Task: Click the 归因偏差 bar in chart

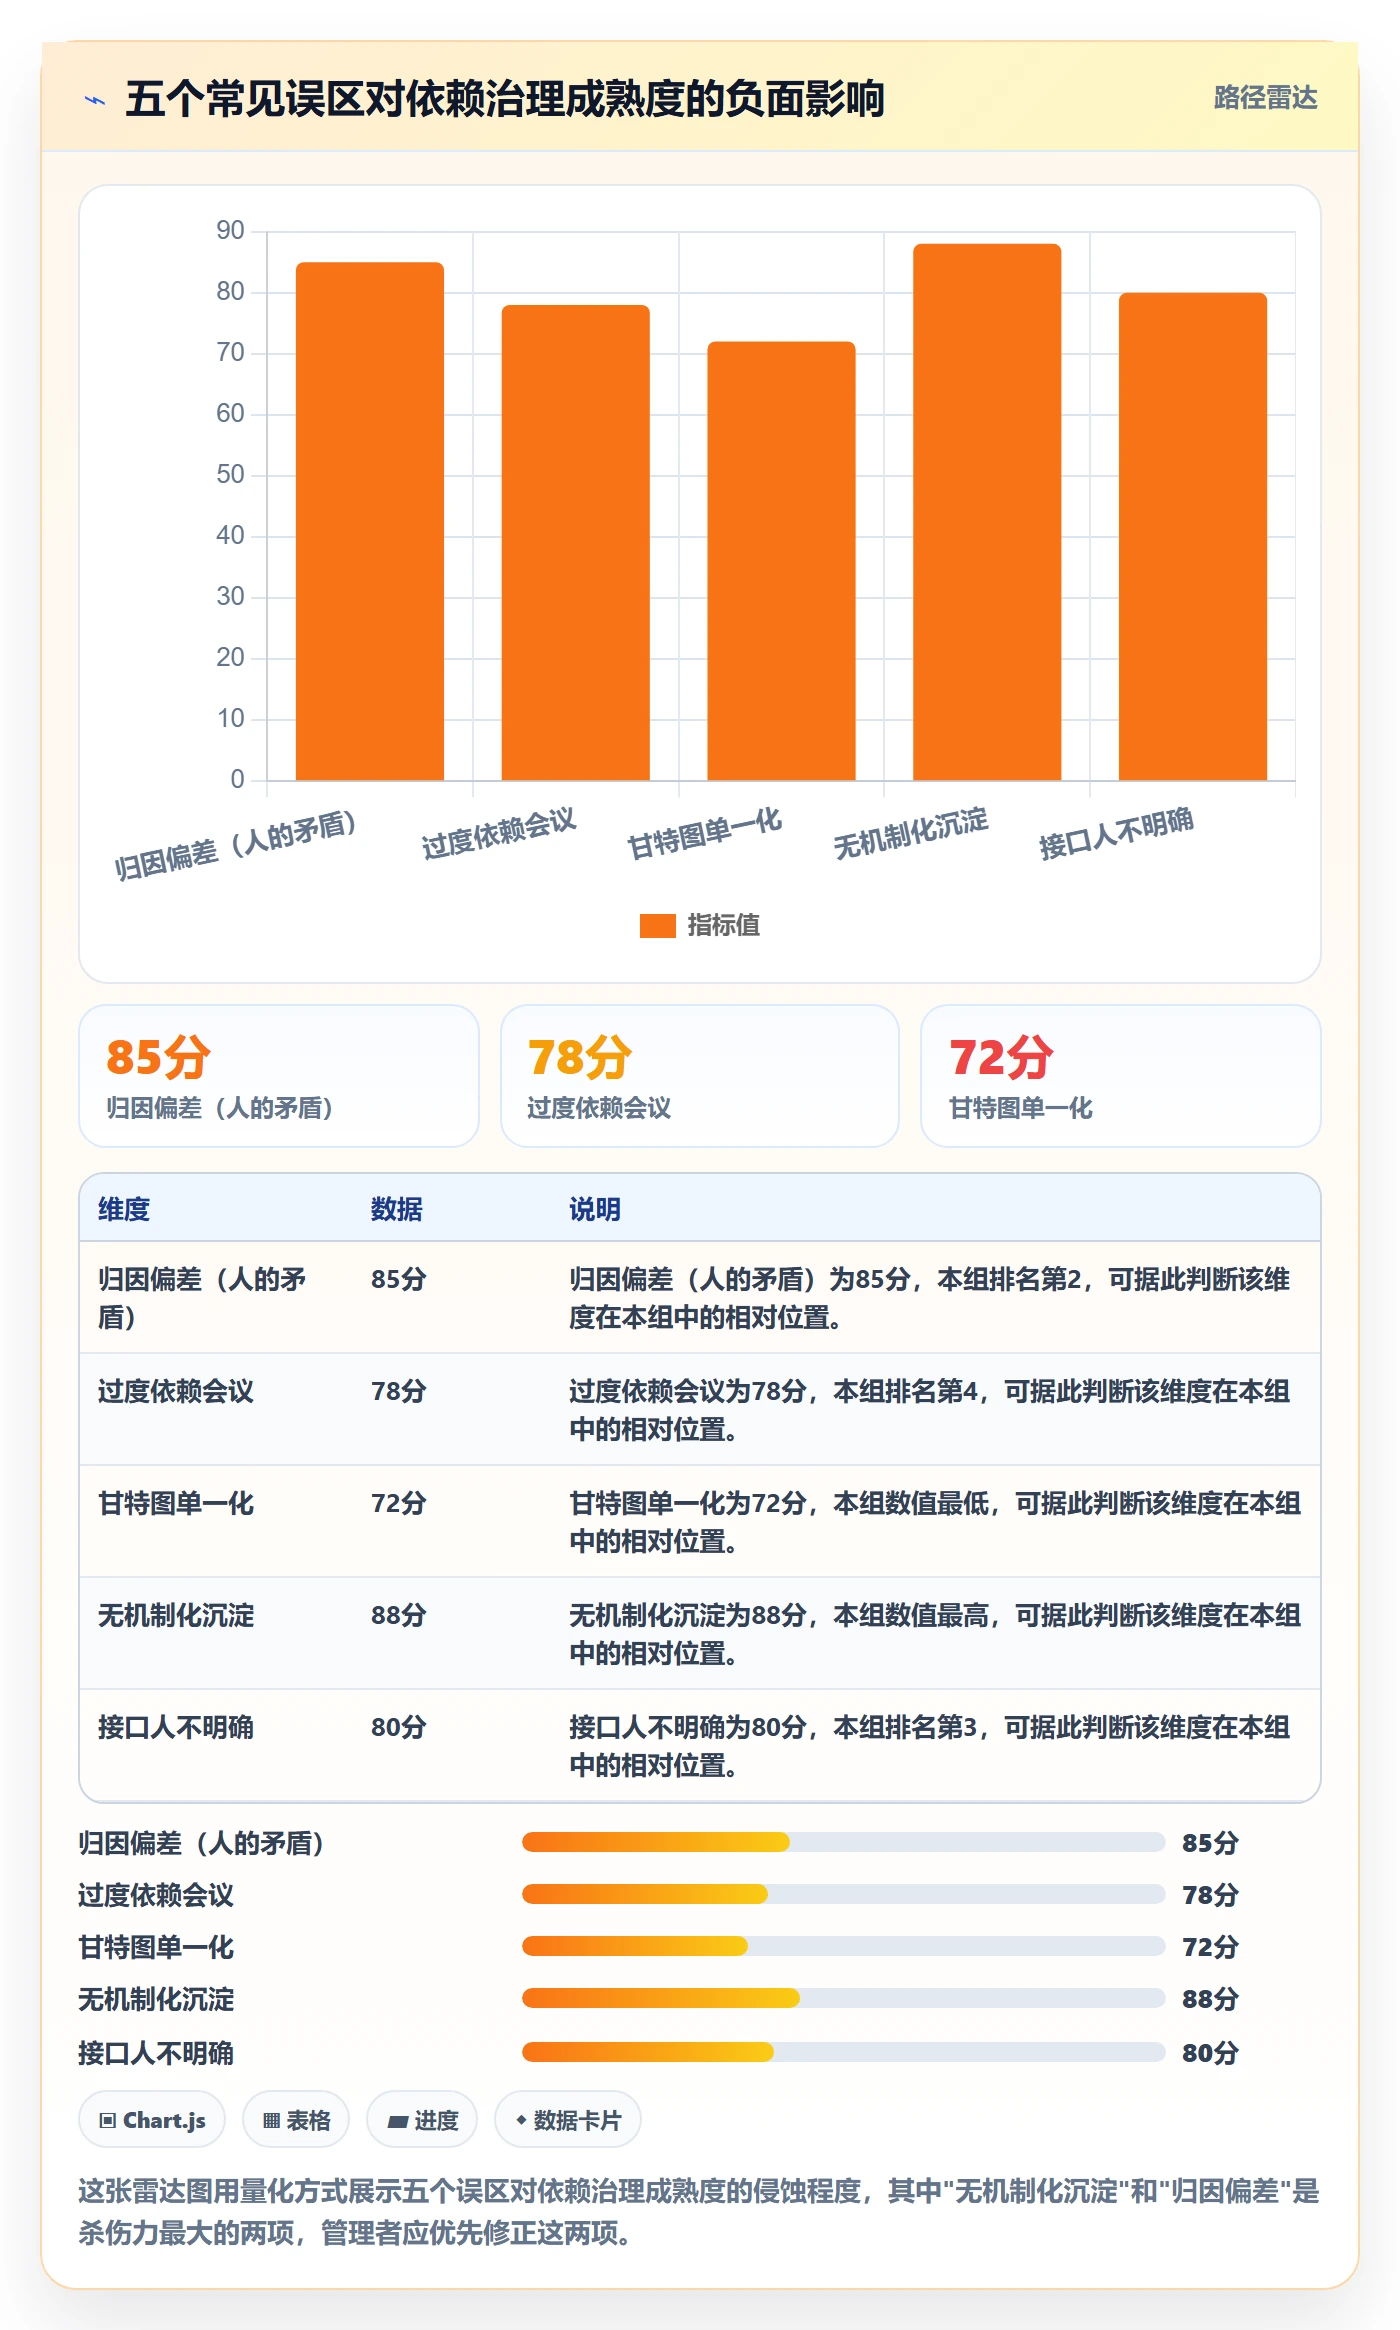Action: click(370, 521)
